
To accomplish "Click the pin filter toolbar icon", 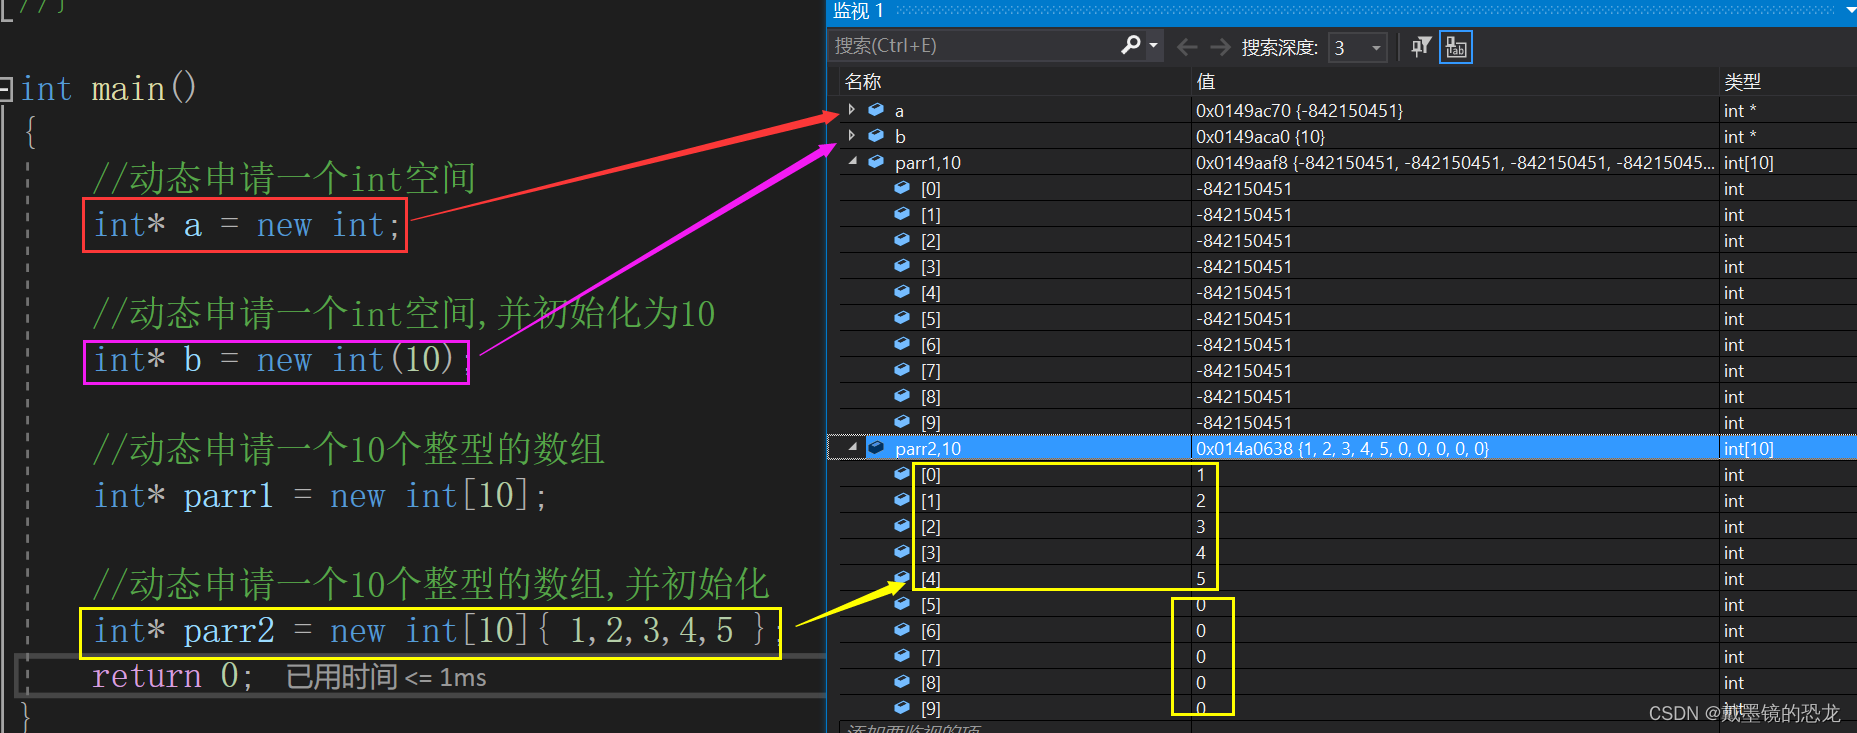I will pos(1421,46).
